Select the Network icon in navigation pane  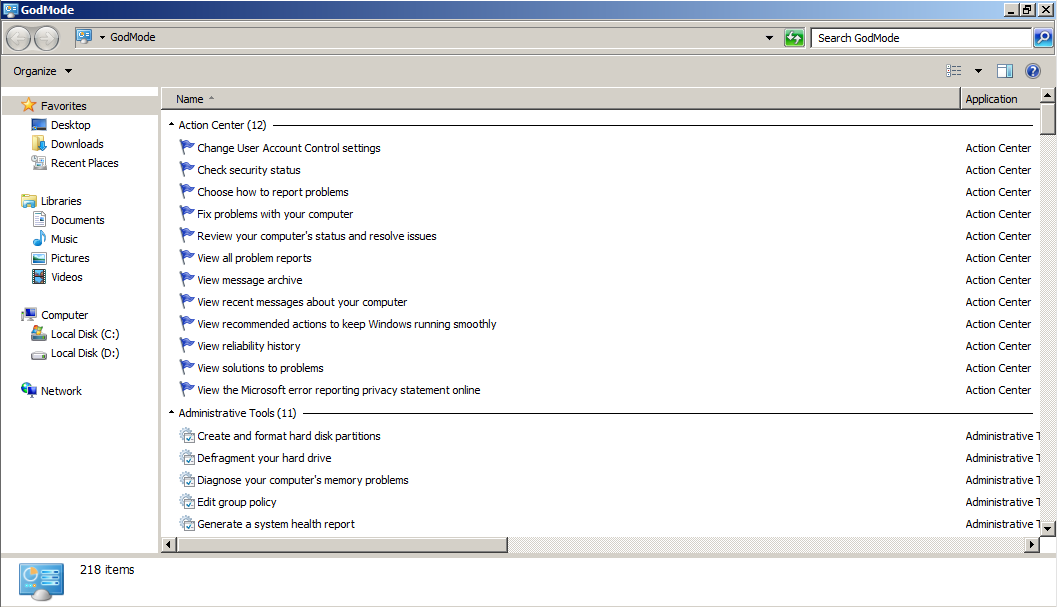coord(29,390)
